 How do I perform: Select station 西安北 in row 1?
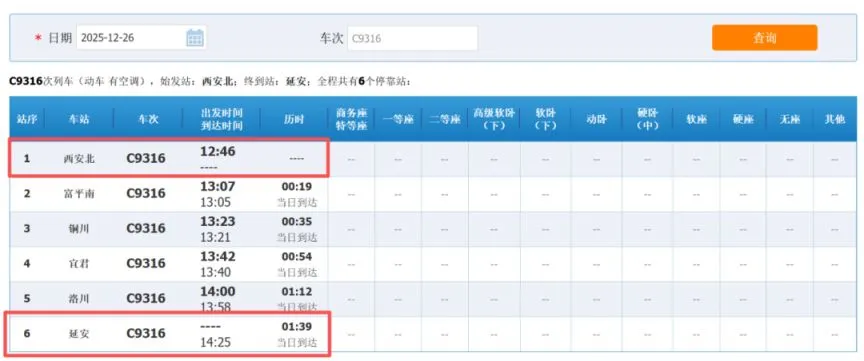click(x=79, y=159)
